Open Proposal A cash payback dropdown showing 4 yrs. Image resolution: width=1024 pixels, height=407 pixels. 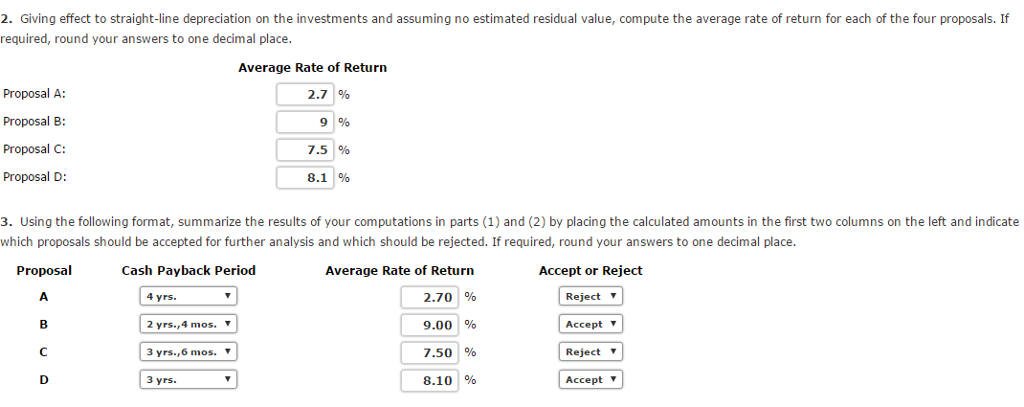click(x=188, y=297)
